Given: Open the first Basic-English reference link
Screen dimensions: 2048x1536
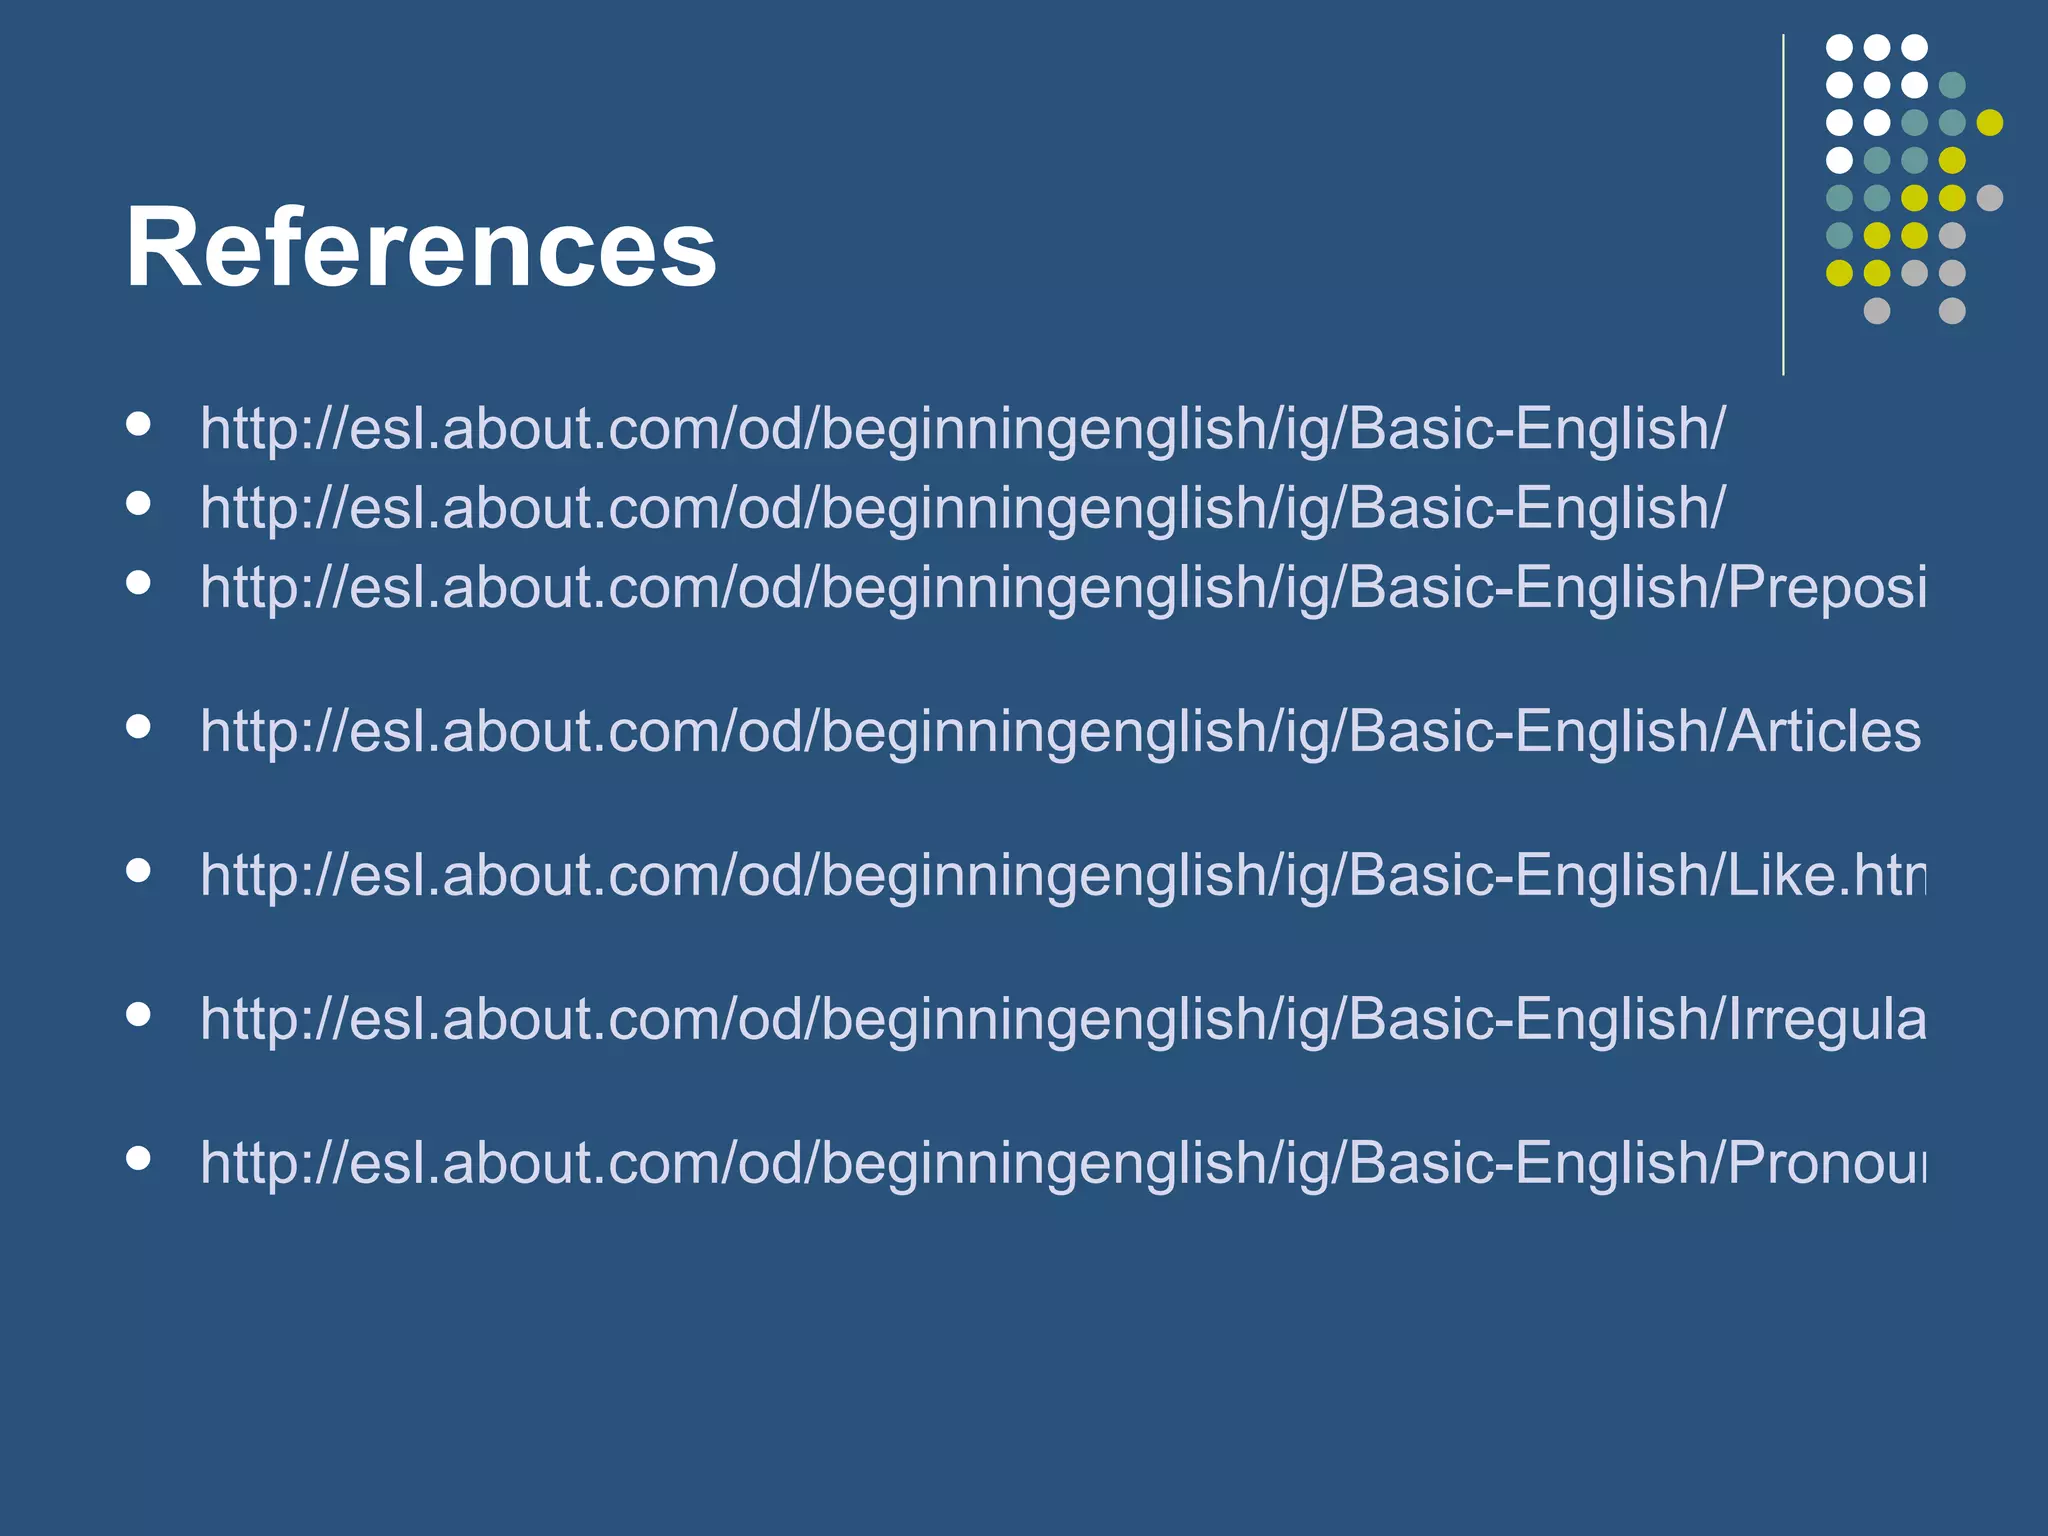Looking at the screenshot, I should [962, 429].
